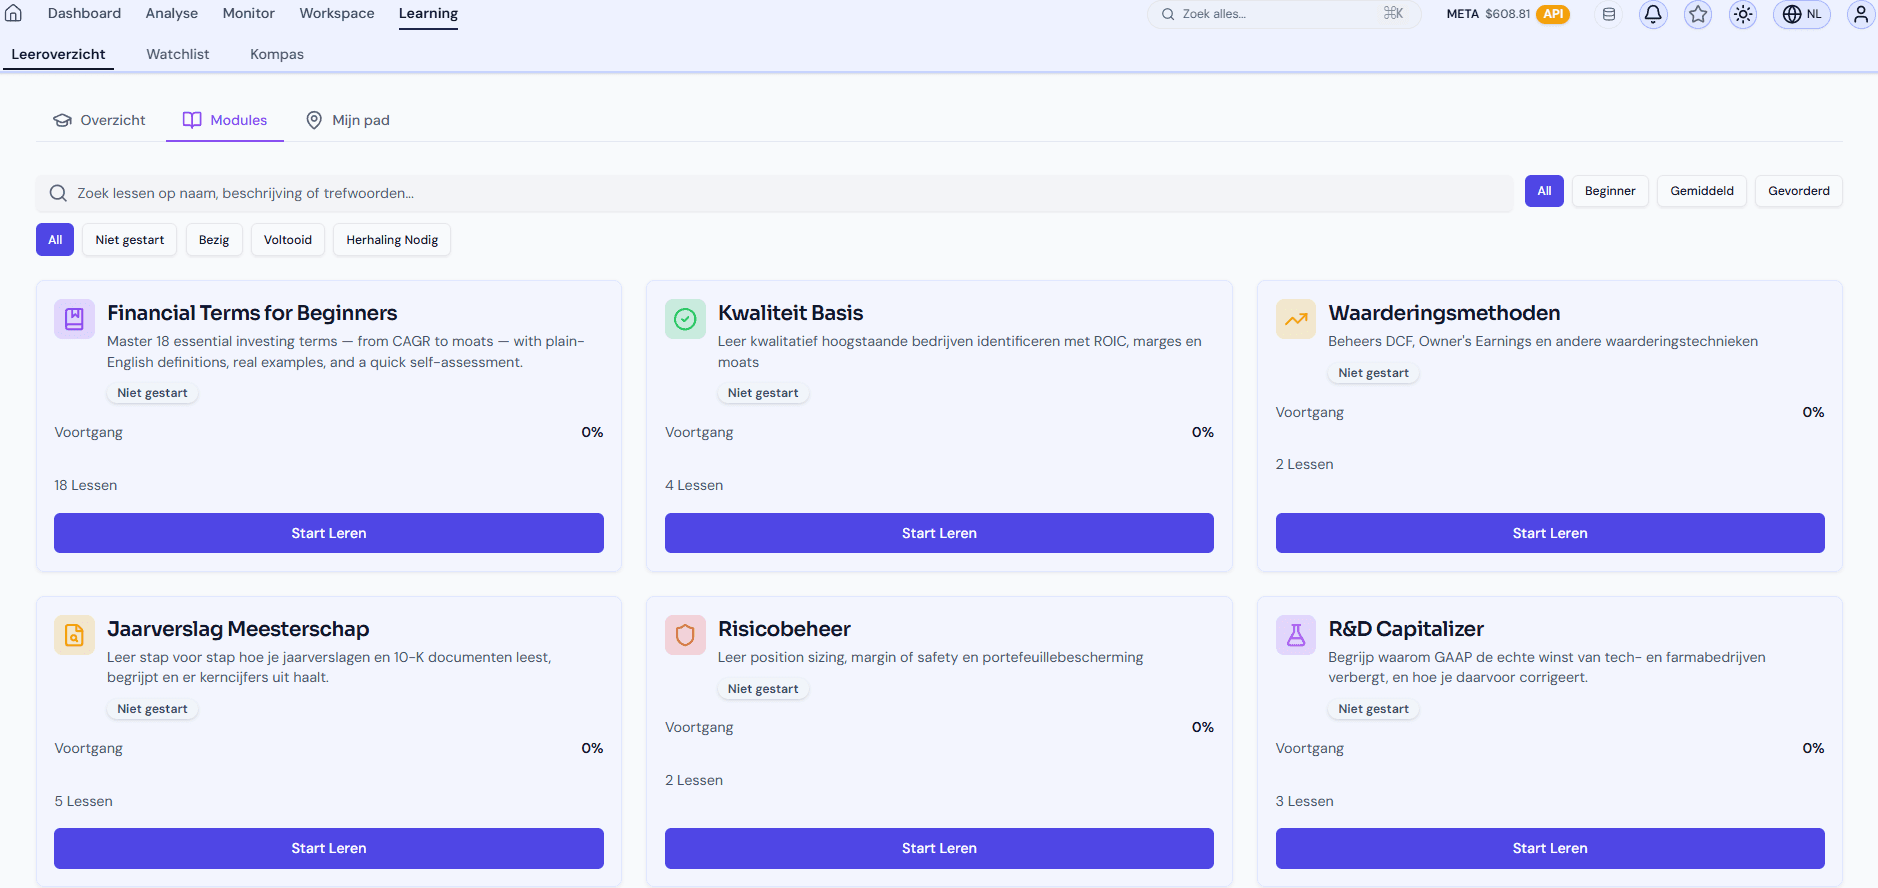This screenshot has width=1878, height=888.
Task: Click 'Niet gestart' badge in Waarderingsmethoden card
Action: [1373, 373]
